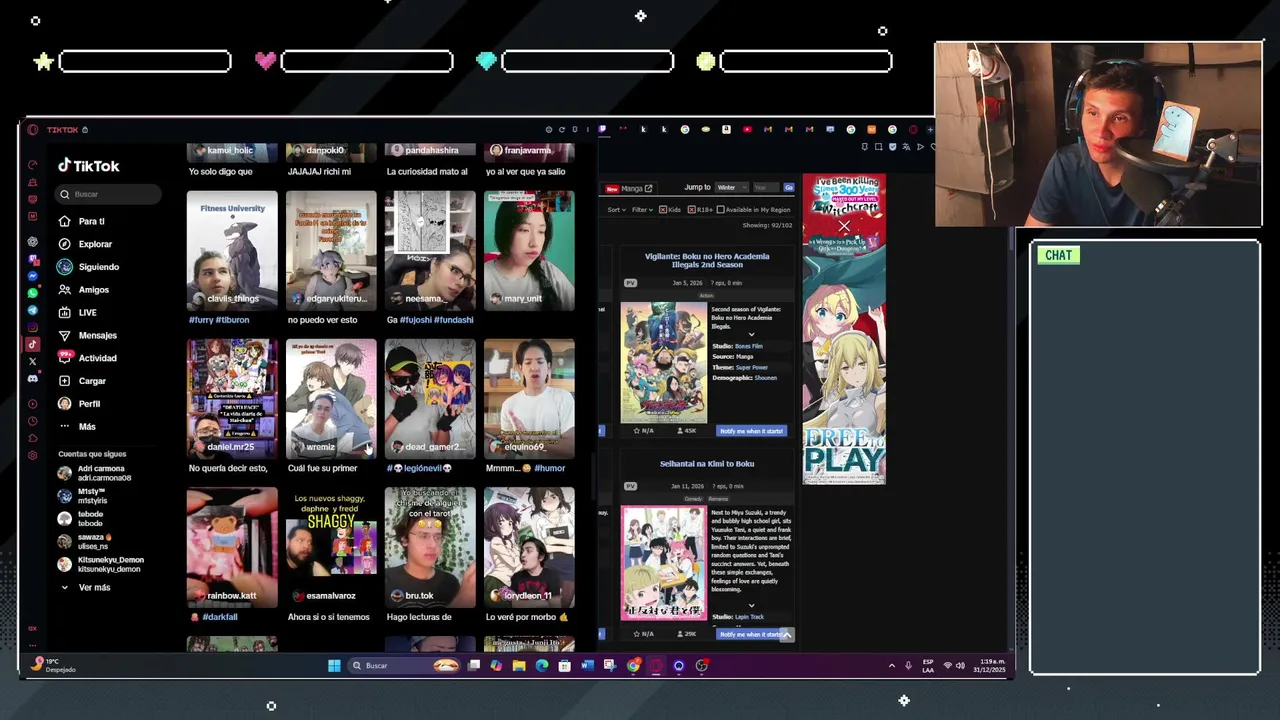Open TikTok Perfil page
The height and width of the screenshot is (720, 1280).
(x=80, y=404)
